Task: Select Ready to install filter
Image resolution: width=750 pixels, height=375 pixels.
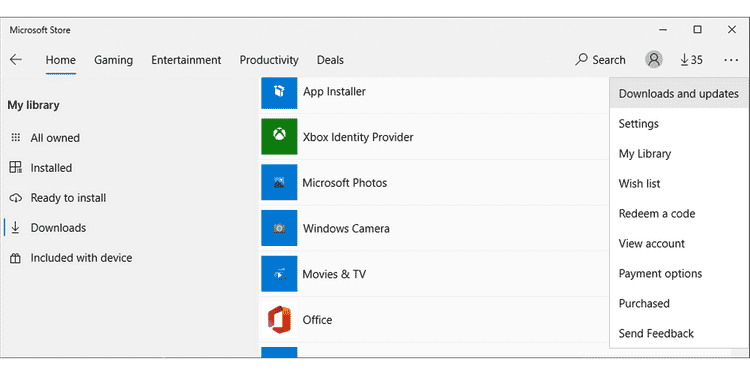Action: [68, 198]
